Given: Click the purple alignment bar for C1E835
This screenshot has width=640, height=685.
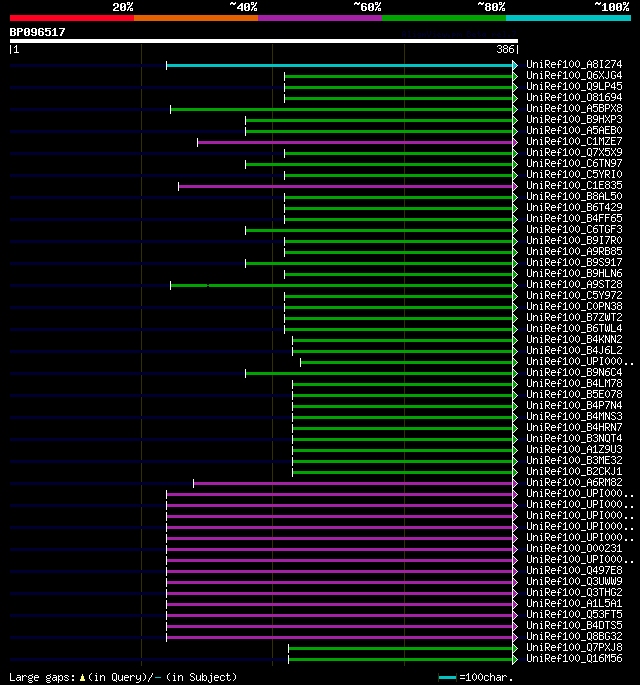Looking at the screenshot, I should tap(346, 187).
